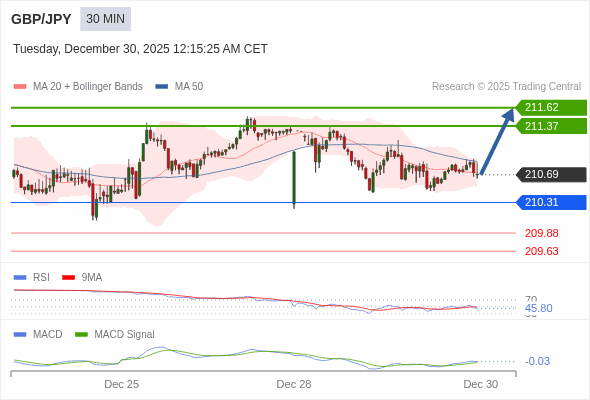
Task: Click the 'Dec 25' axis label
Action: click(122, 384)
